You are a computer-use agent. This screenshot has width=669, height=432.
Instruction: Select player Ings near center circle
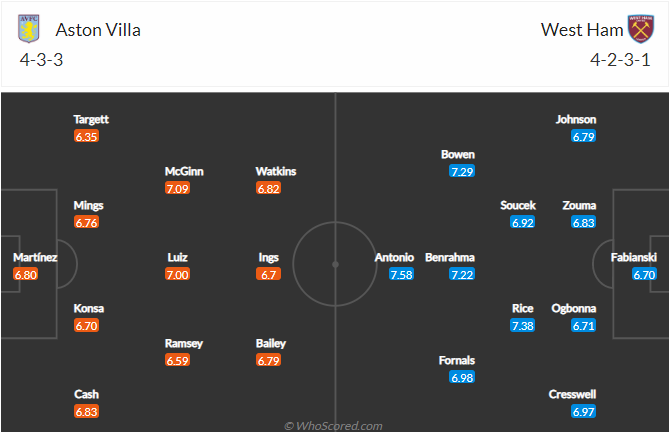coord(268,257)
